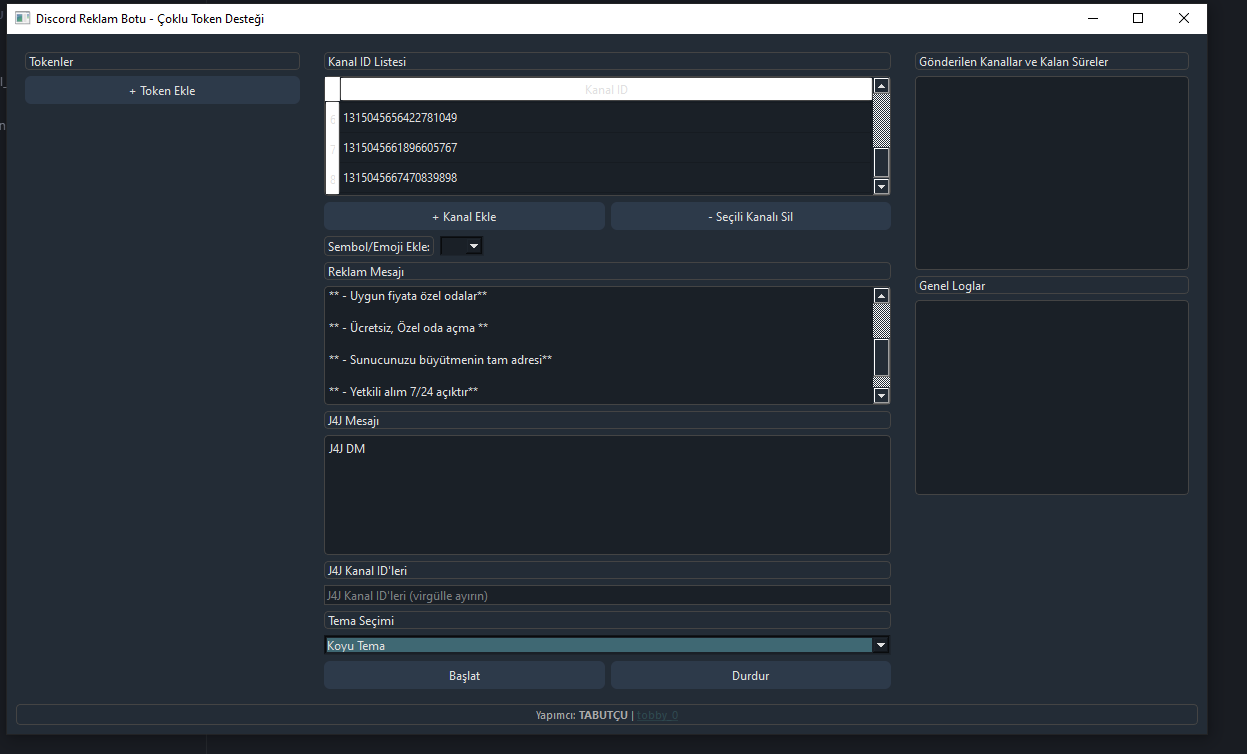Click inside the Genel Loglar box
Screen dimensions: 1247x754
(1052, 397)
